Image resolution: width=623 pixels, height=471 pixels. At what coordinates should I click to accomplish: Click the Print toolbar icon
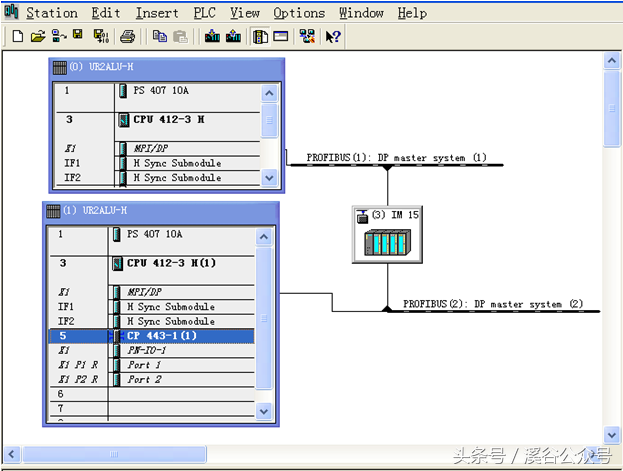pyautogui.click(x=128, y=36)
